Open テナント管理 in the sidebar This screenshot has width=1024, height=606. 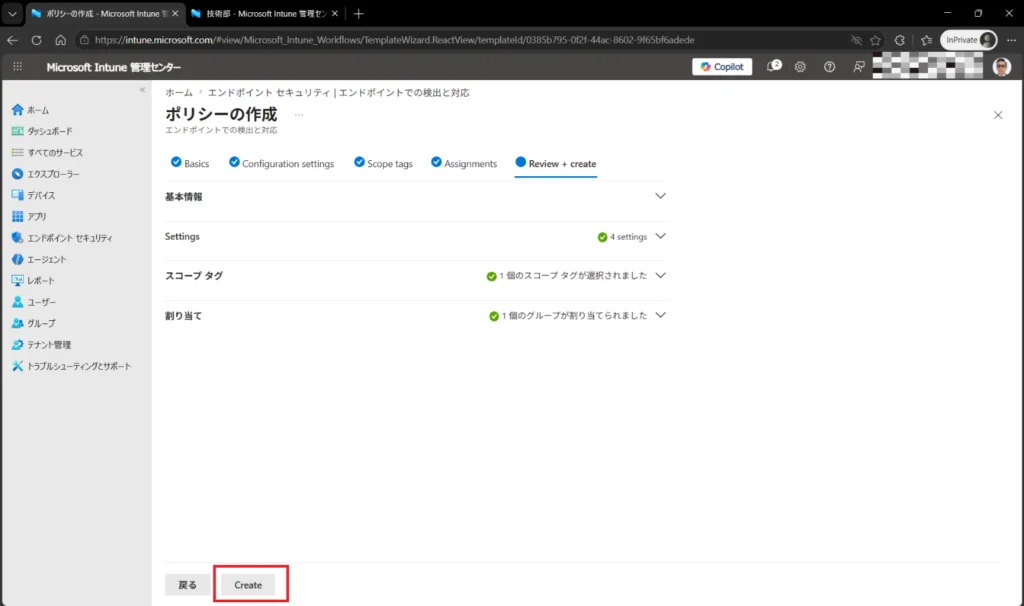pyautogui.click(x=41, y=345)
